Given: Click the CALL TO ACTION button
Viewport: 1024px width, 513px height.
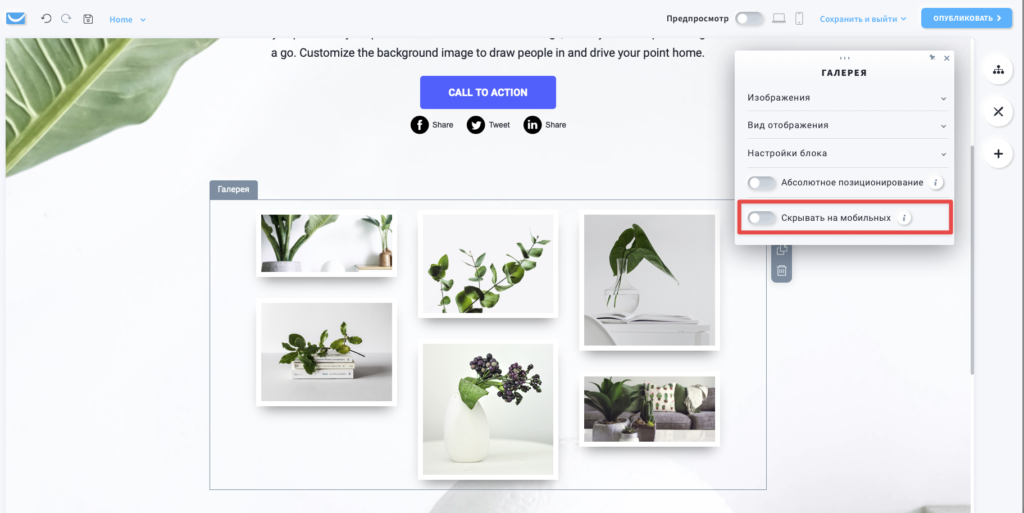Looking at the screenshot, I should click(488, 93).
